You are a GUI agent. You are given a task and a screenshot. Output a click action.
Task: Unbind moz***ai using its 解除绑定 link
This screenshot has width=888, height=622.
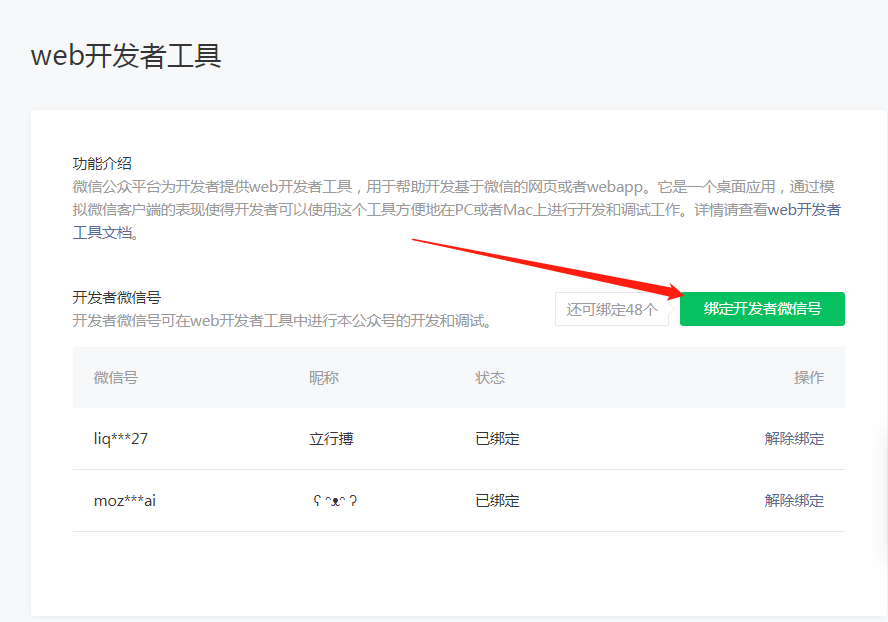coord(794,501)
